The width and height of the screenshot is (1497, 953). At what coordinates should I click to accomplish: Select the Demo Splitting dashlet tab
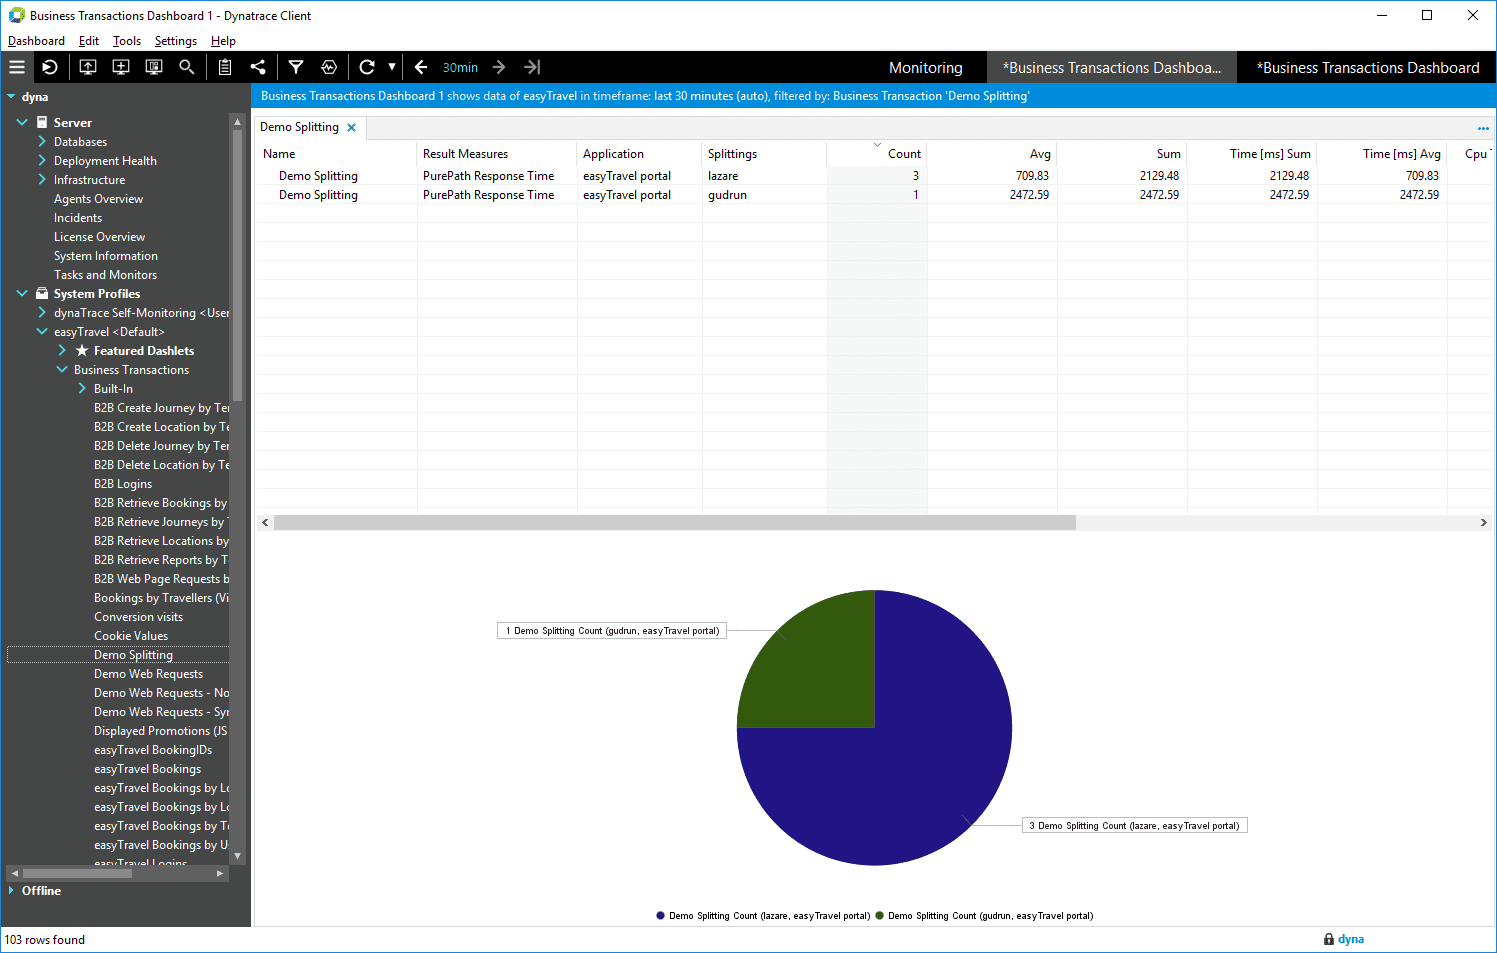point(299,127)
